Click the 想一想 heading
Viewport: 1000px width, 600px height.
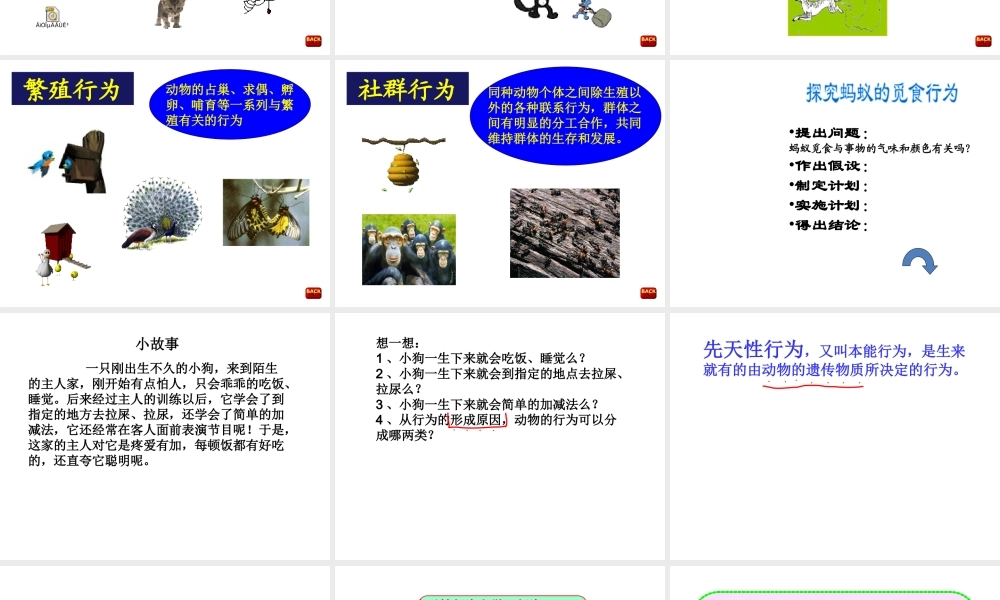coord(398,343)
